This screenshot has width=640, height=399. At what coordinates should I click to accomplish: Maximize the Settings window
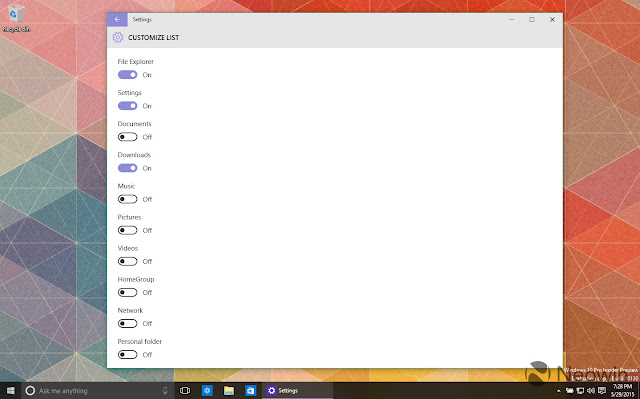pyautogui.click(x=532, y=20)
